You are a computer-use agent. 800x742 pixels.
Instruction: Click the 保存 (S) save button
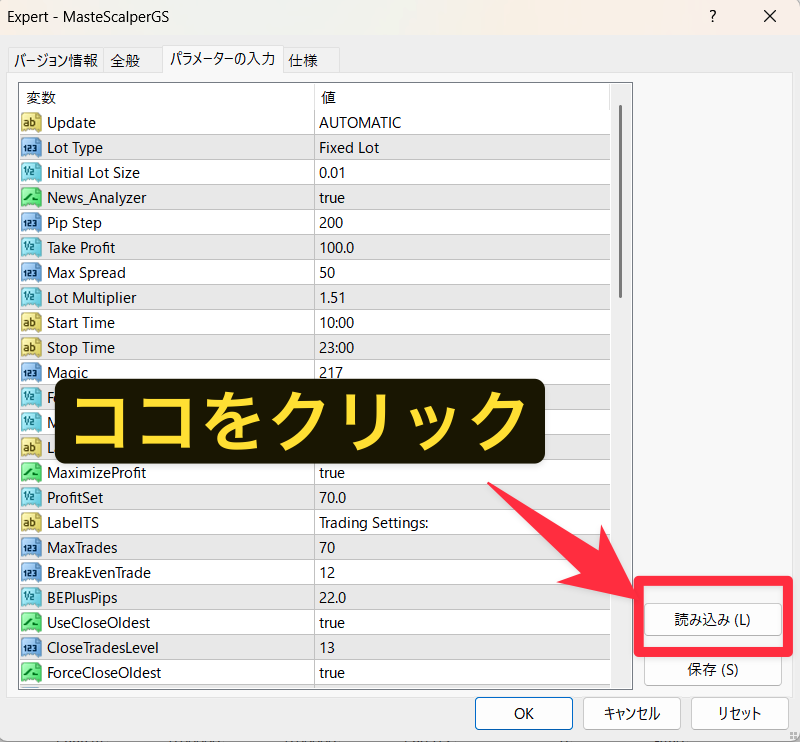pyautogui.click(x=713, y=670)
